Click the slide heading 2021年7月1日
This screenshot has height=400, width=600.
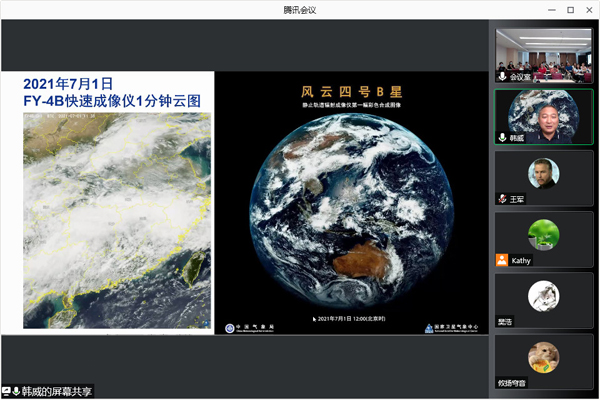coord(68,84)
